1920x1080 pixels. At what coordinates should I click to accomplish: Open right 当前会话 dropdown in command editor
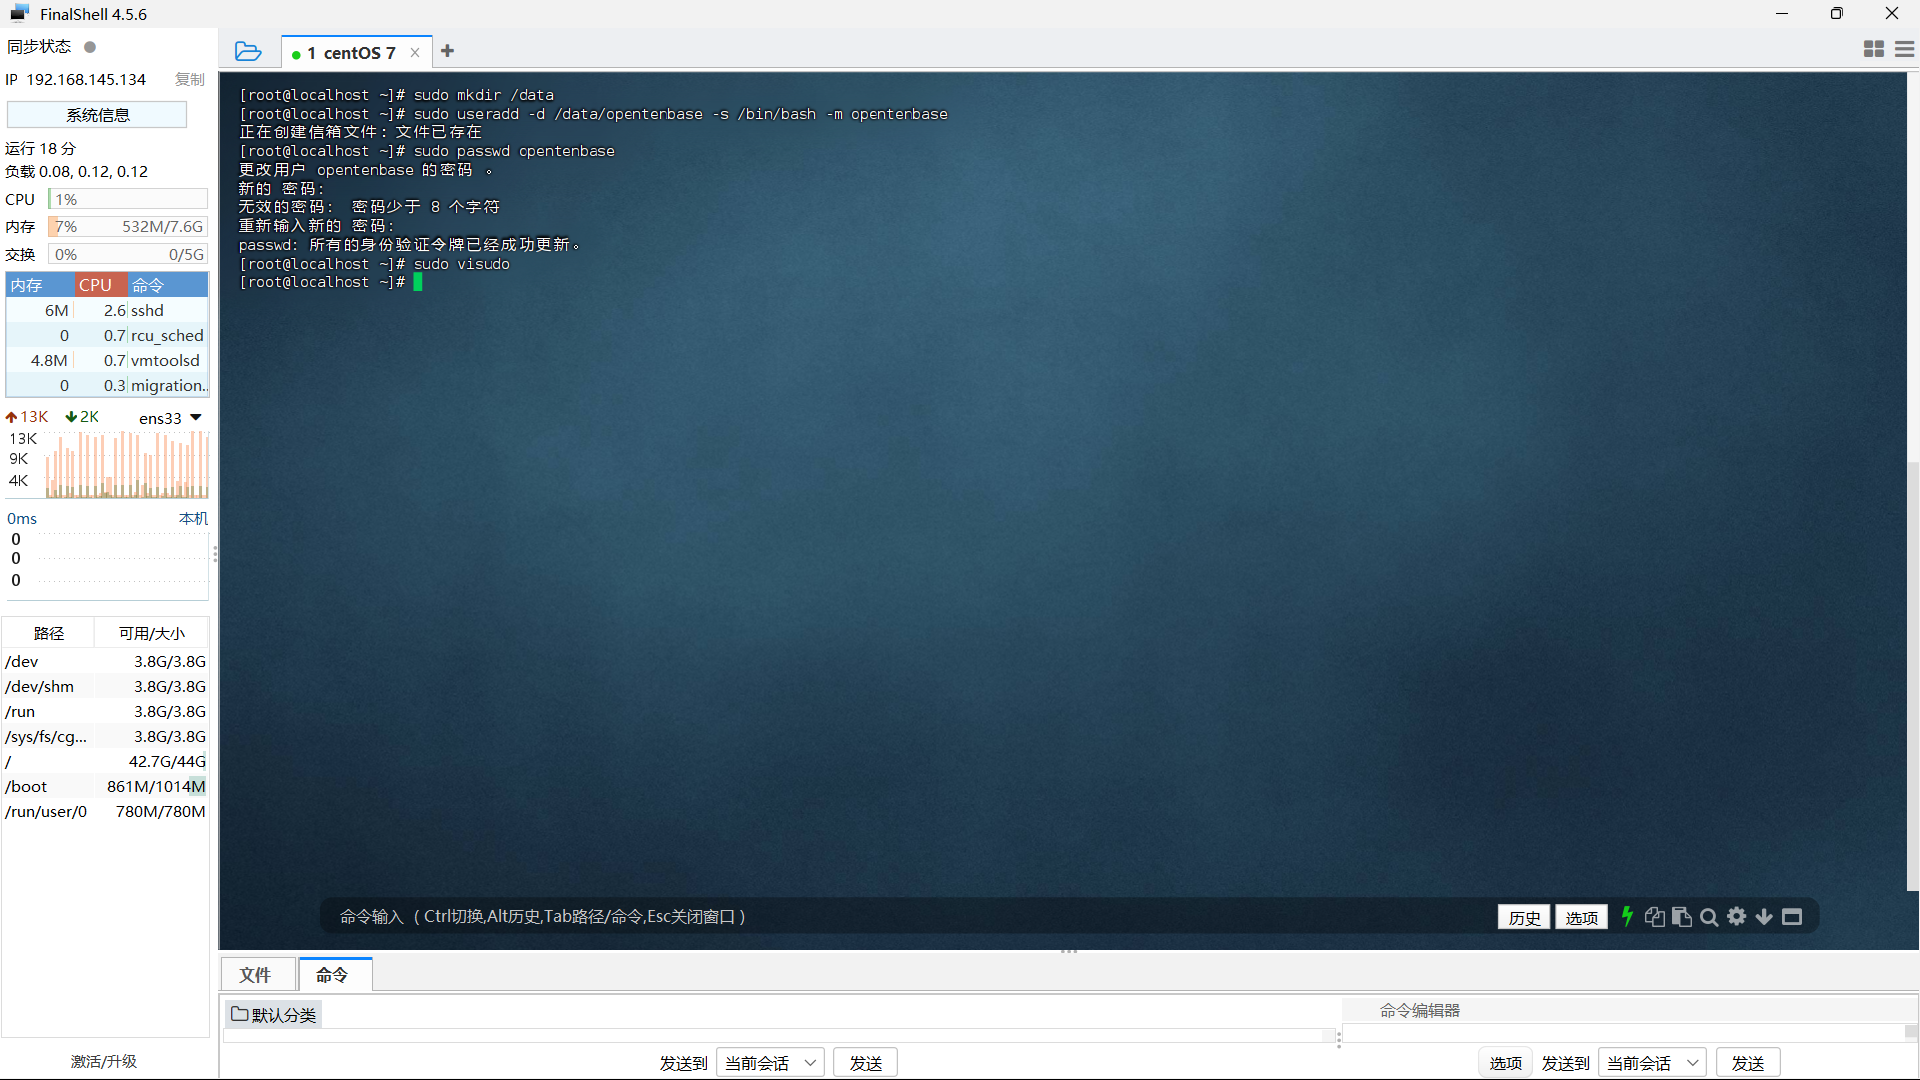click(1653, 1063)
